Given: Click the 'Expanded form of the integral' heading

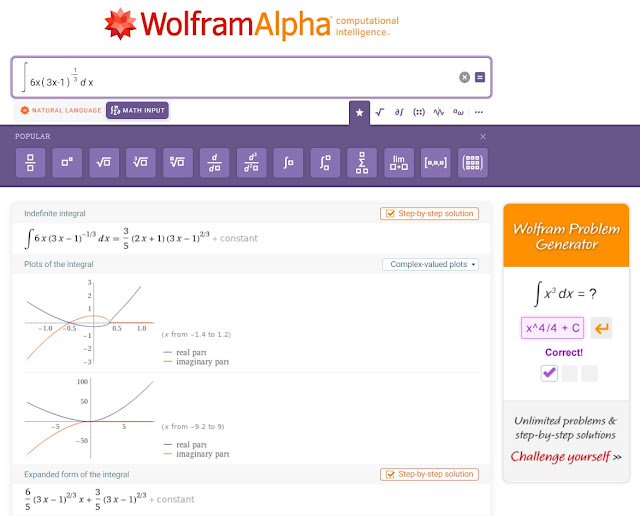Looking at the screenshot, I should pyautogui.click(x=77, y=474).
